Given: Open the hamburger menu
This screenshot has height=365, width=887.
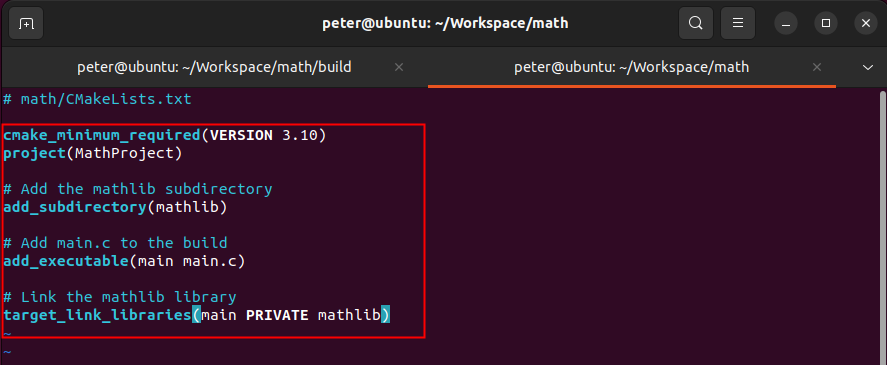Looking at the screenshot, I should coord(738,24).
